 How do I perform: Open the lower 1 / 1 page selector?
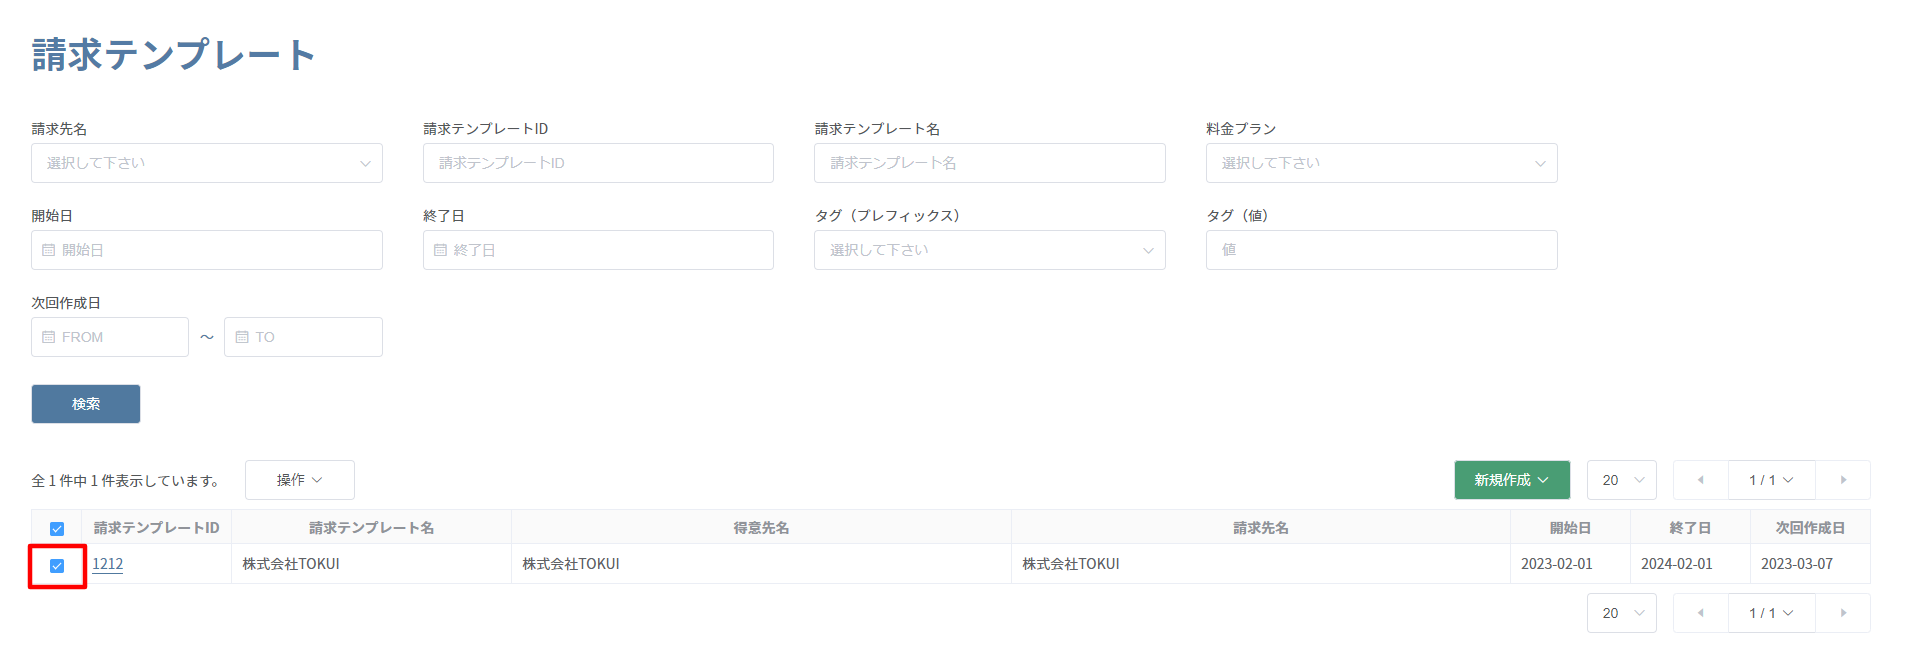1771,613
